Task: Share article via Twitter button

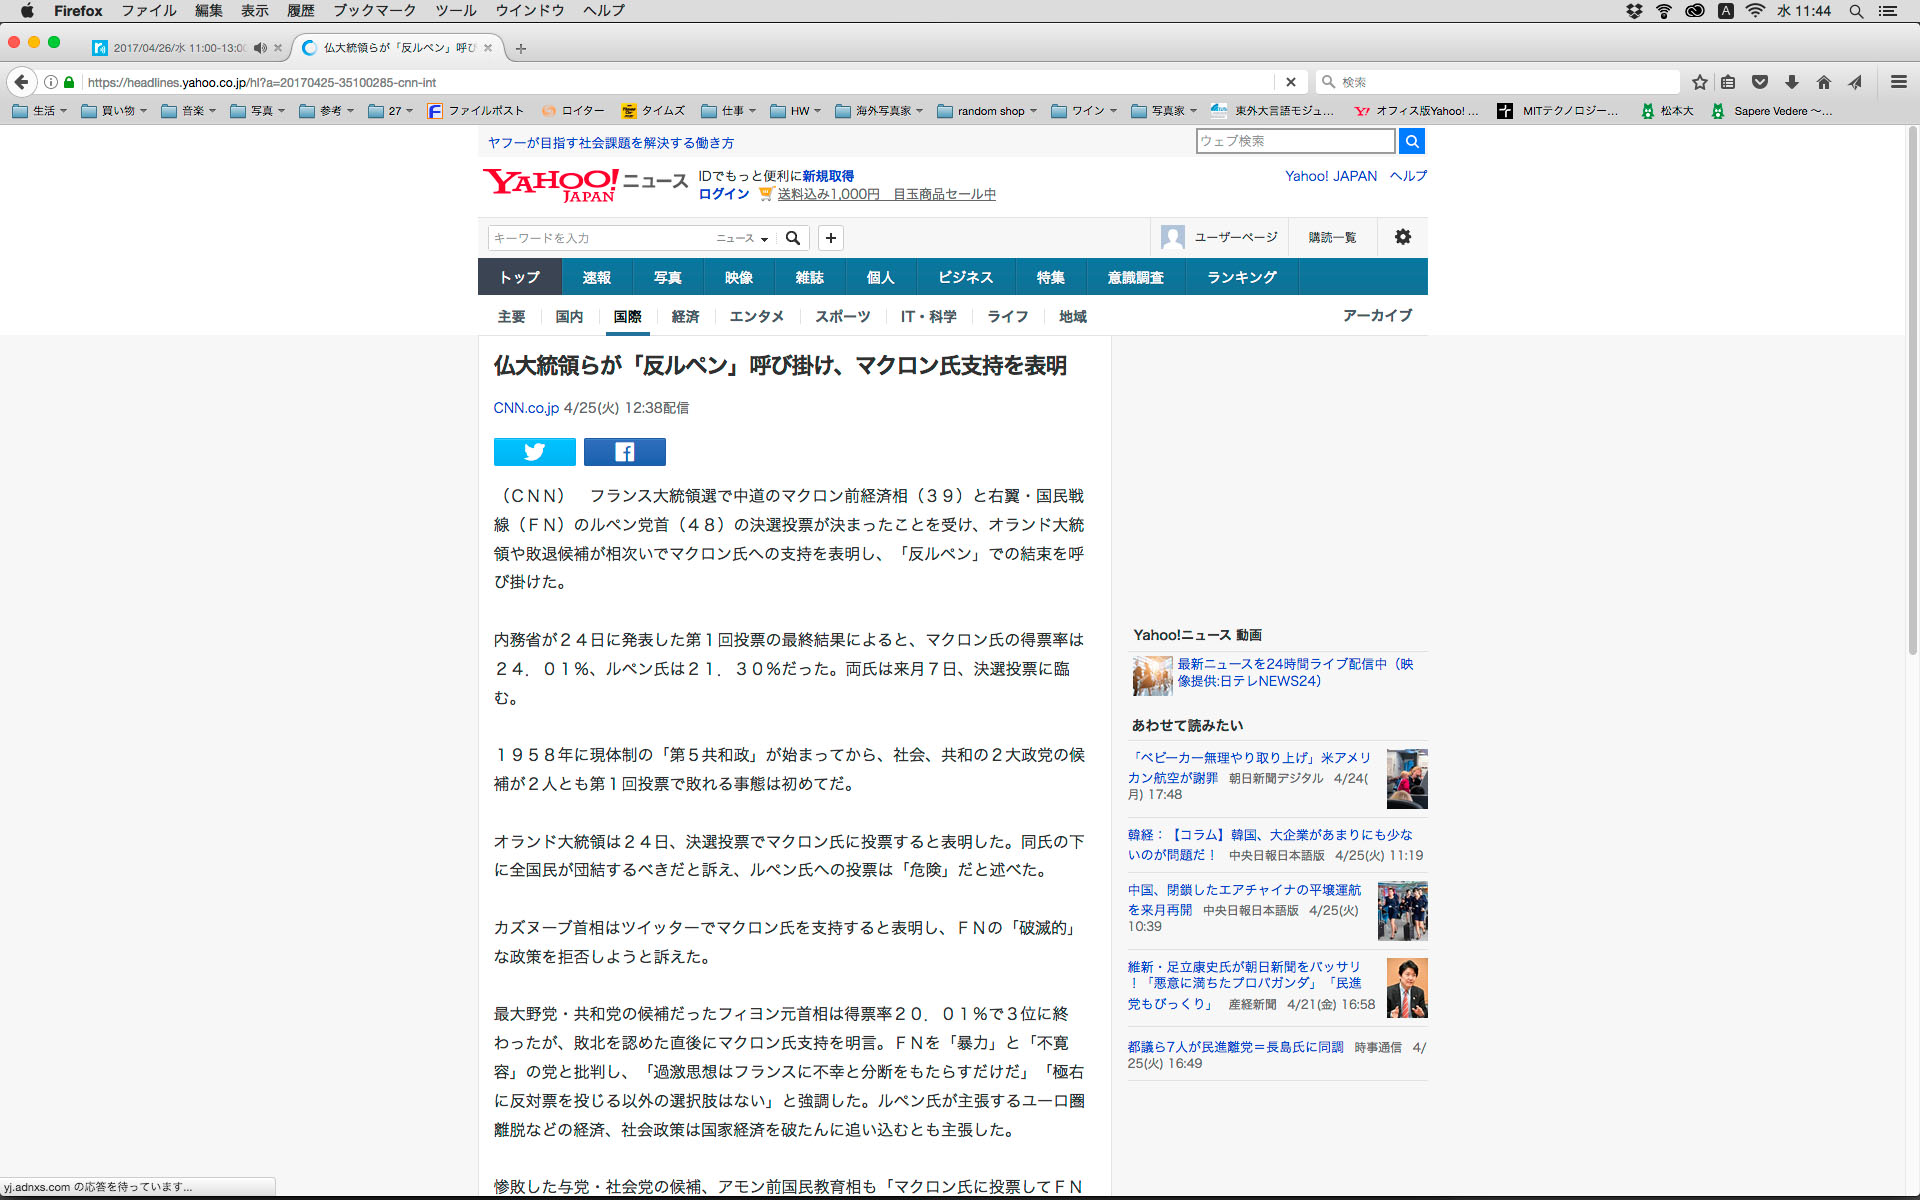Action: click(x=534, y=452)
